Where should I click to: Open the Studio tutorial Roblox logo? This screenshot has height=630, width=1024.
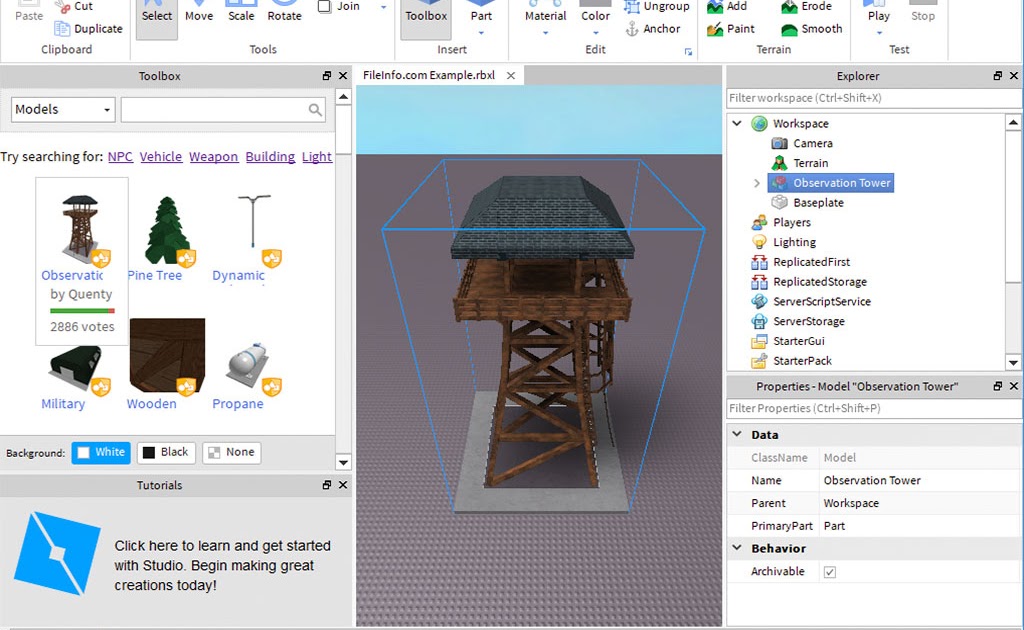click(x=57, y=554)
